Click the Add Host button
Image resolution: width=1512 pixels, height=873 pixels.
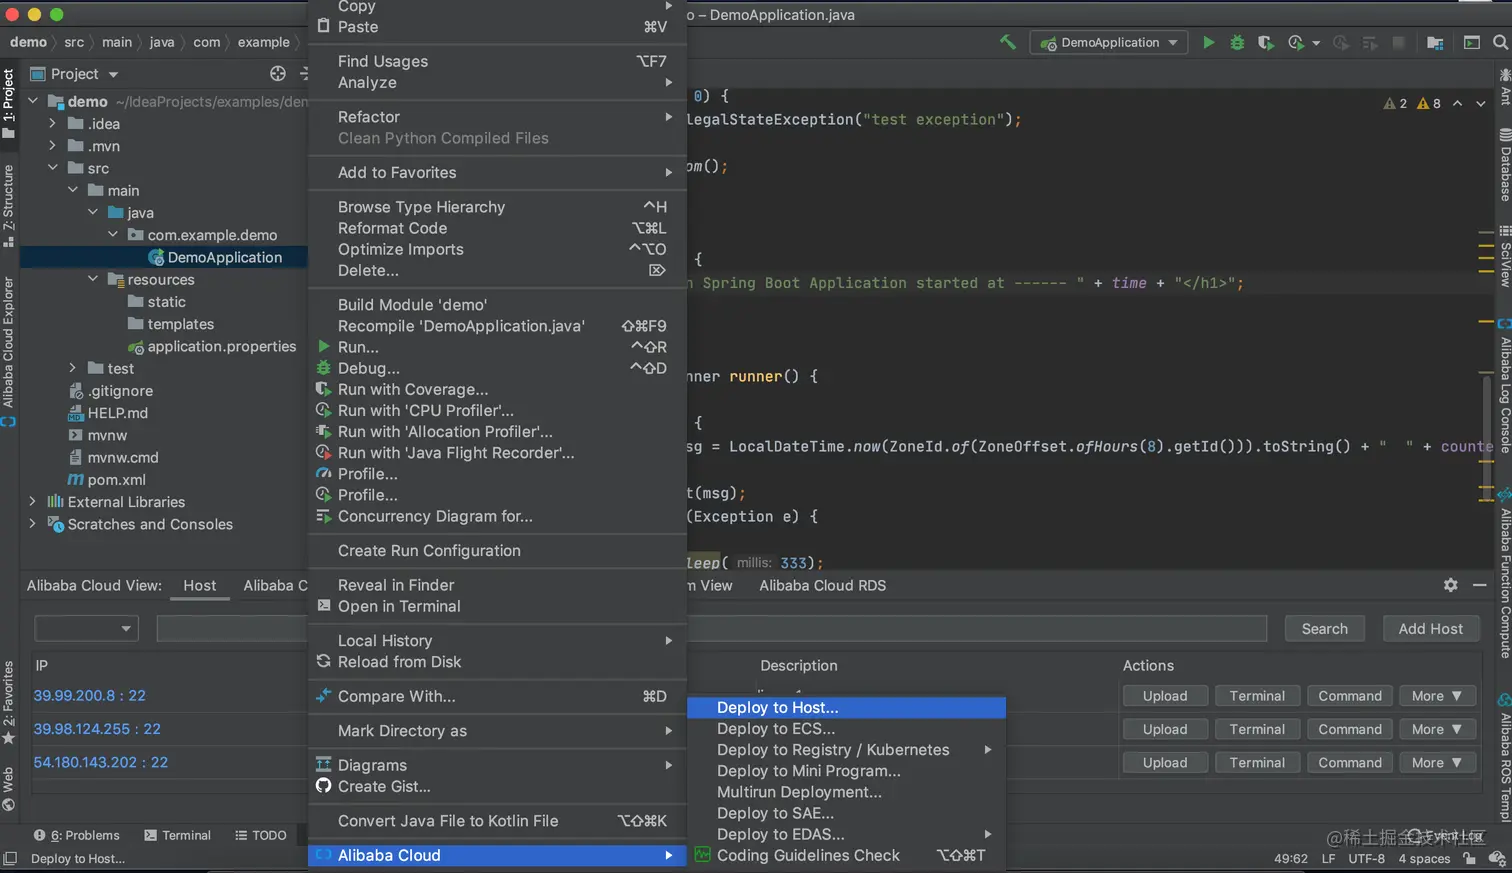coord(1430,628)
